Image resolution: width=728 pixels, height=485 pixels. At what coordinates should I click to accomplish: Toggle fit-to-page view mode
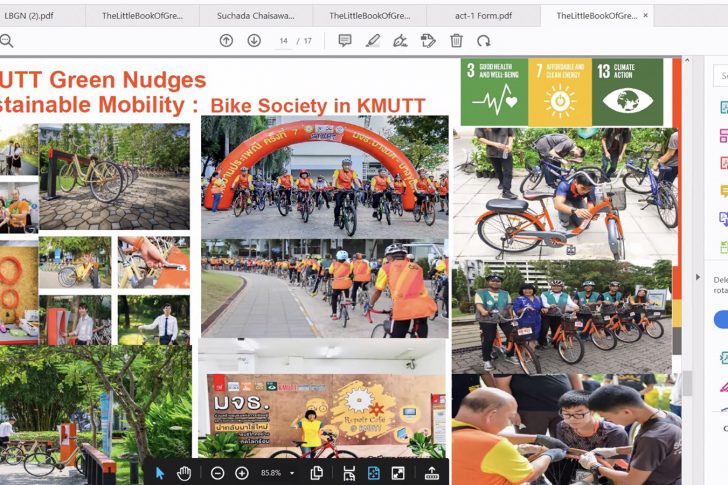coord(373,473)
